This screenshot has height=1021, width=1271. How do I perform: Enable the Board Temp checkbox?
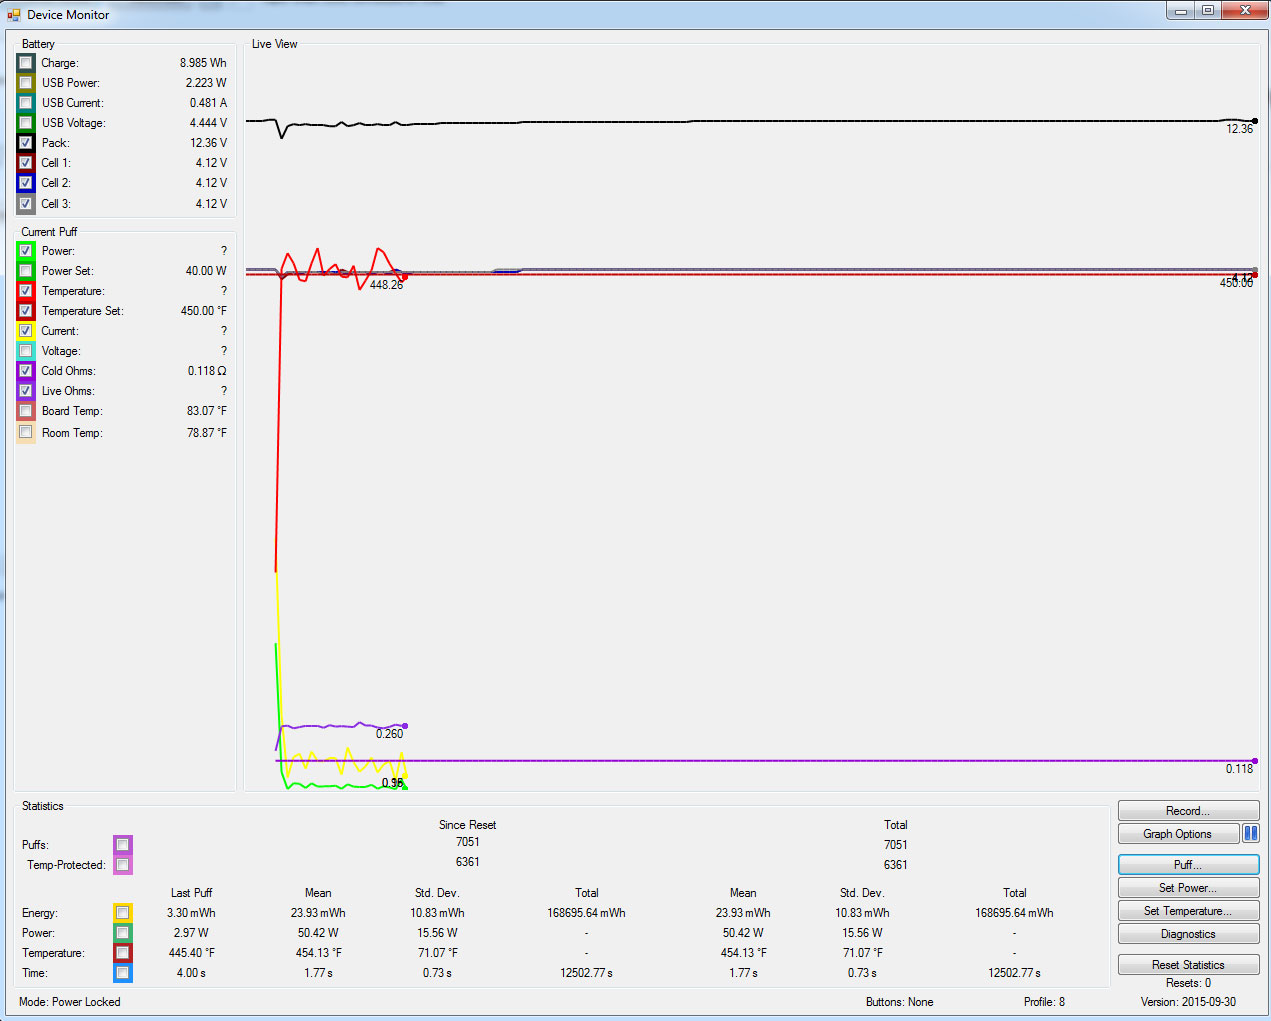(26, 411)
